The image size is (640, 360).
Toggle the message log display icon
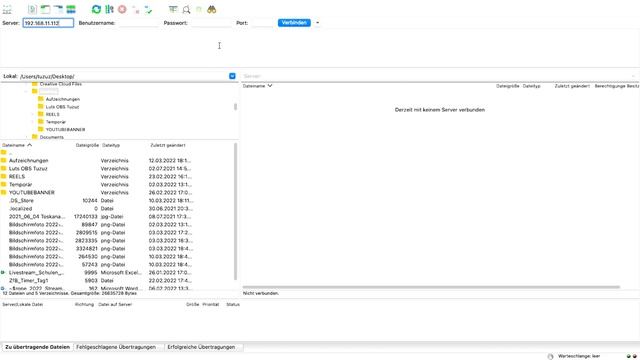pos(32,9)
